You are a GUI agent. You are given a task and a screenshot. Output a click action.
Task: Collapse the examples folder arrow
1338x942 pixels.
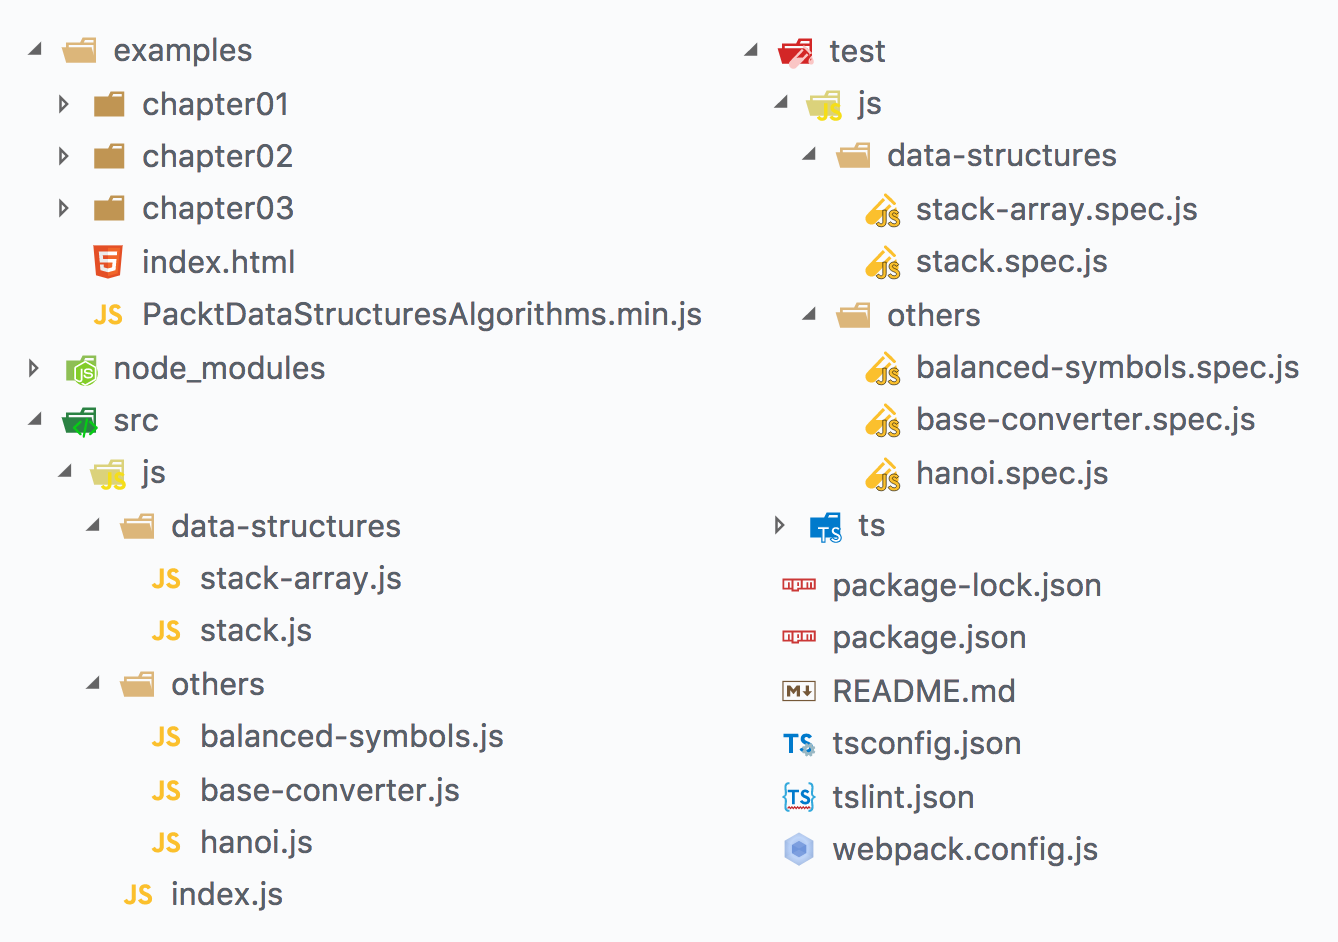[x=36, y=49]
